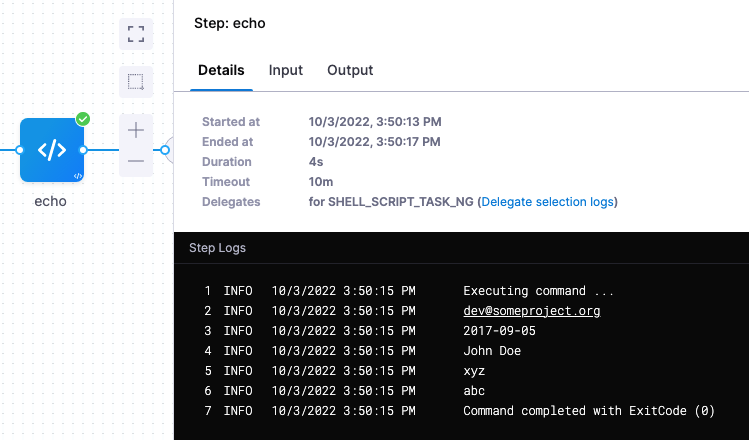The height and width of the screenshot is (440, 749).
Task: Click the echo label under the node
Action: point(51,200)
